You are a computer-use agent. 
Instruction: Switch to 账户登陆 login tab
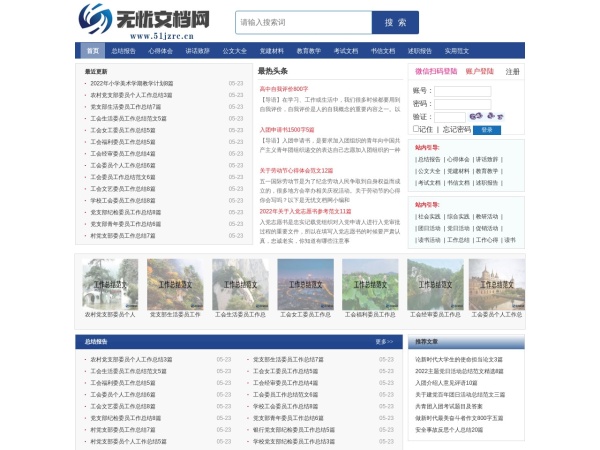(479, 72)
